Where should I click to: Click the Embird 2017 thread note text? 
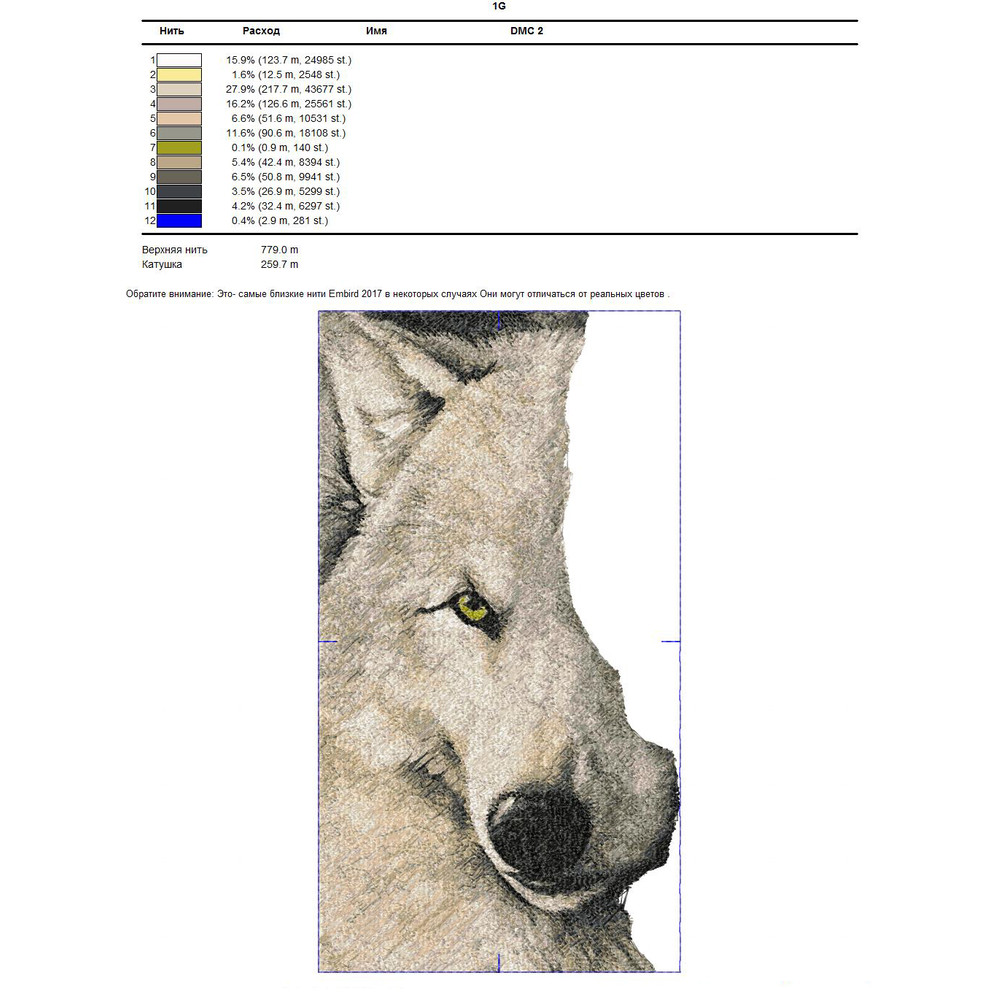point(397,294)
